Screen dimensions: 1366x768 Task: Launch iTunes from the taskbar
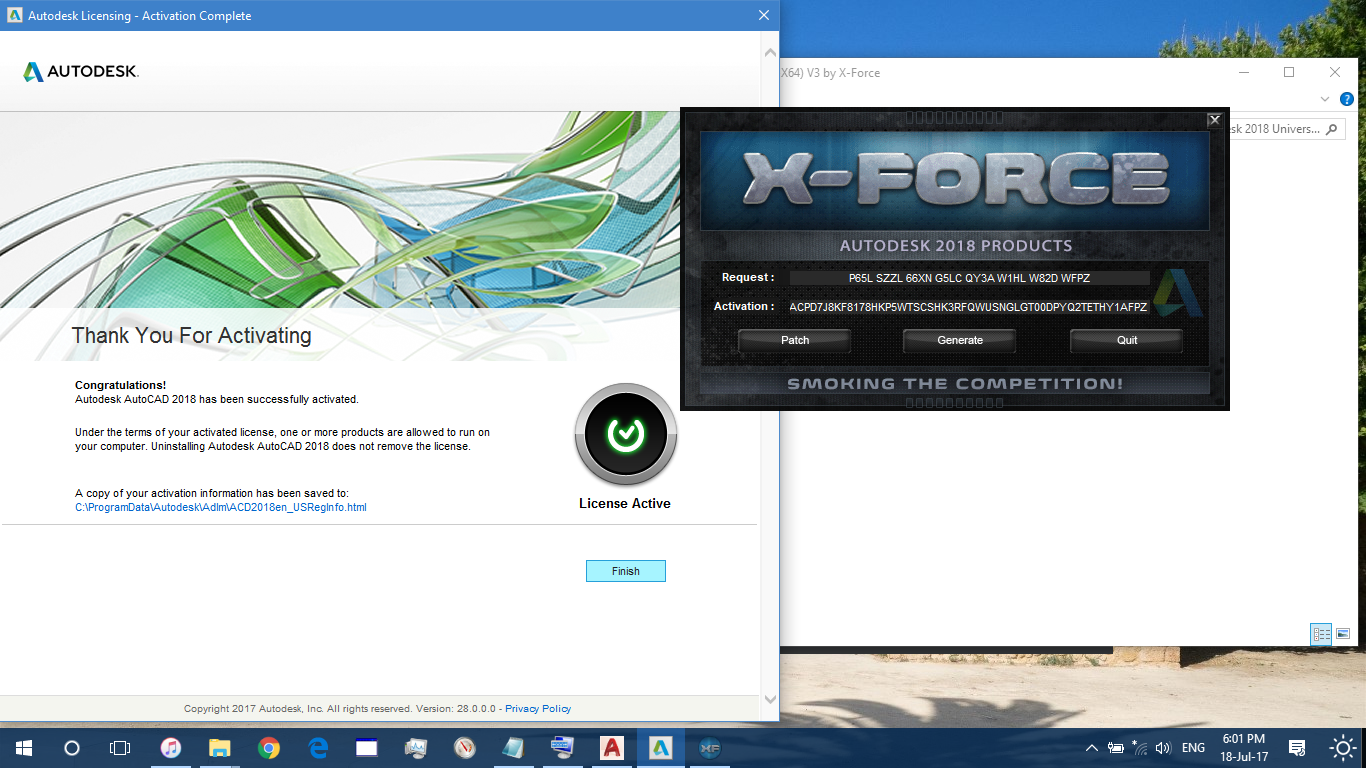tap(171, 748)
